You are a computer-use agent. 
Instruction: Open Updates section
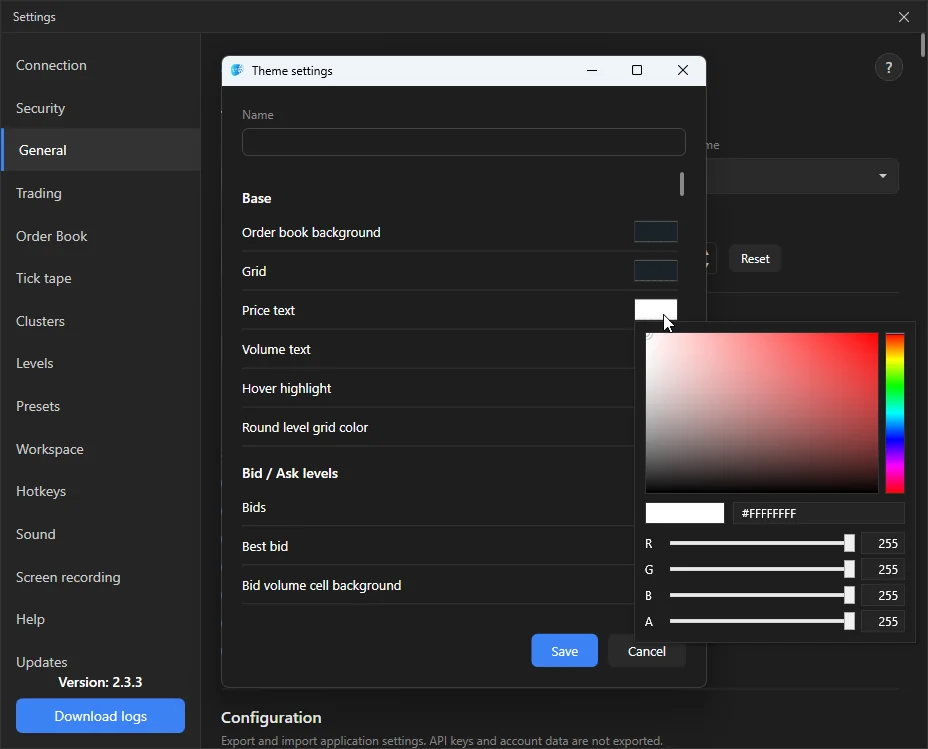[x=41, y=662]
